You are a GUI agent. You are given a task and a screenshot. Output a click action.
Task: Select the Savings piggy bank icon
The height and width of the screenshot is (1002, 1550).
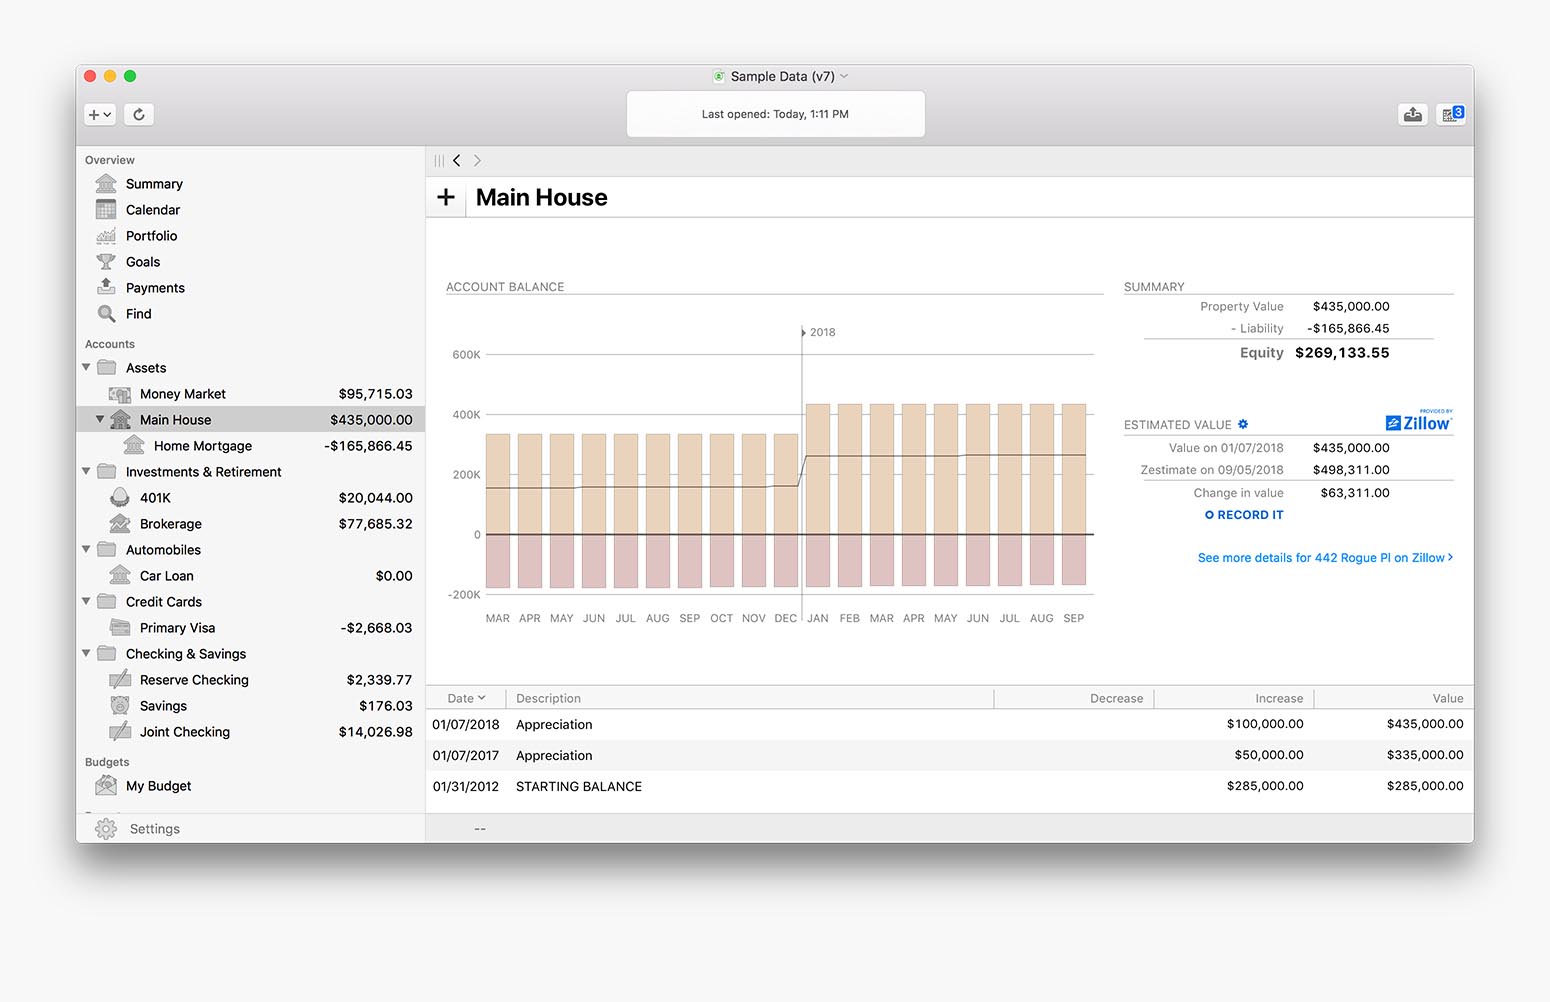120,706
